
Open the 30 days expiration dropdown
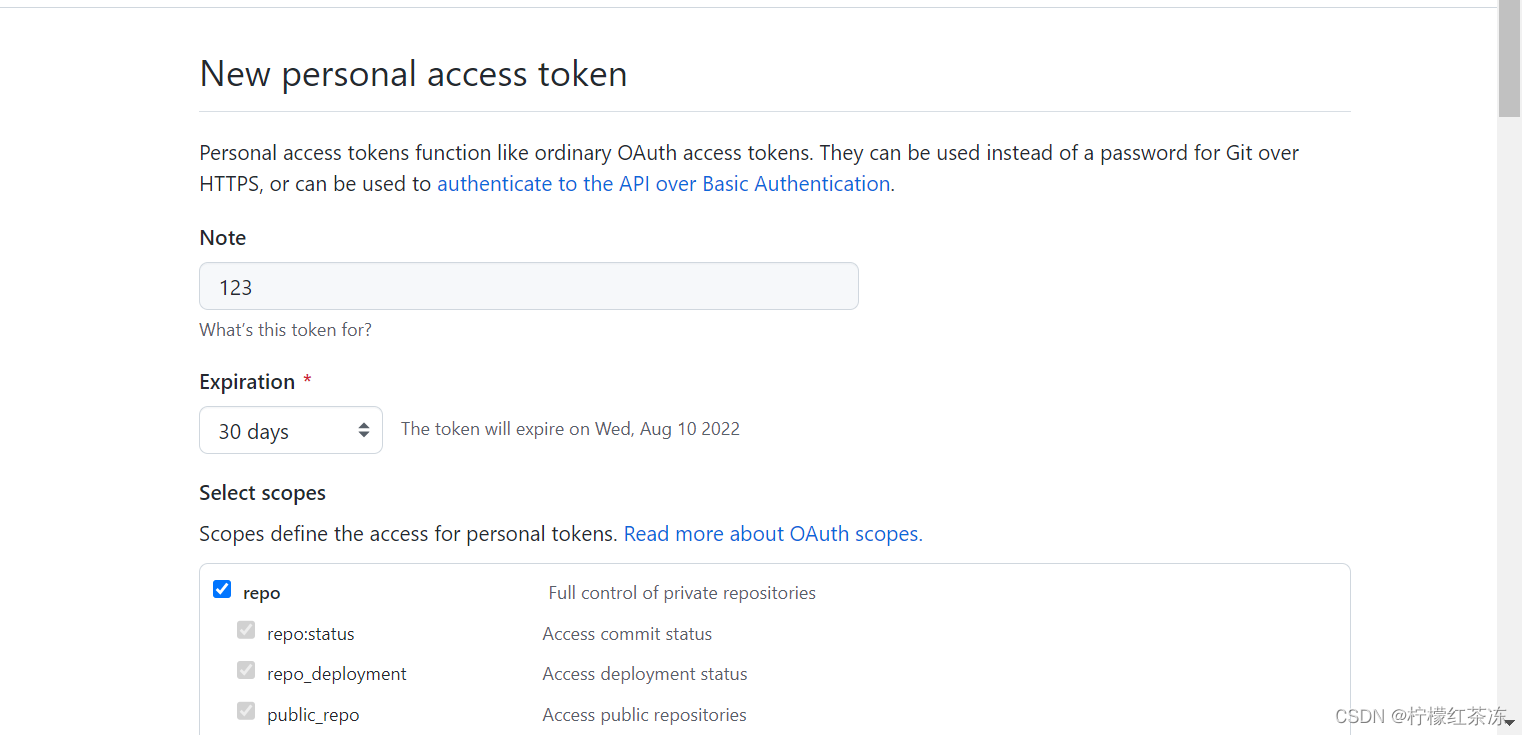[x=291, y=430]
